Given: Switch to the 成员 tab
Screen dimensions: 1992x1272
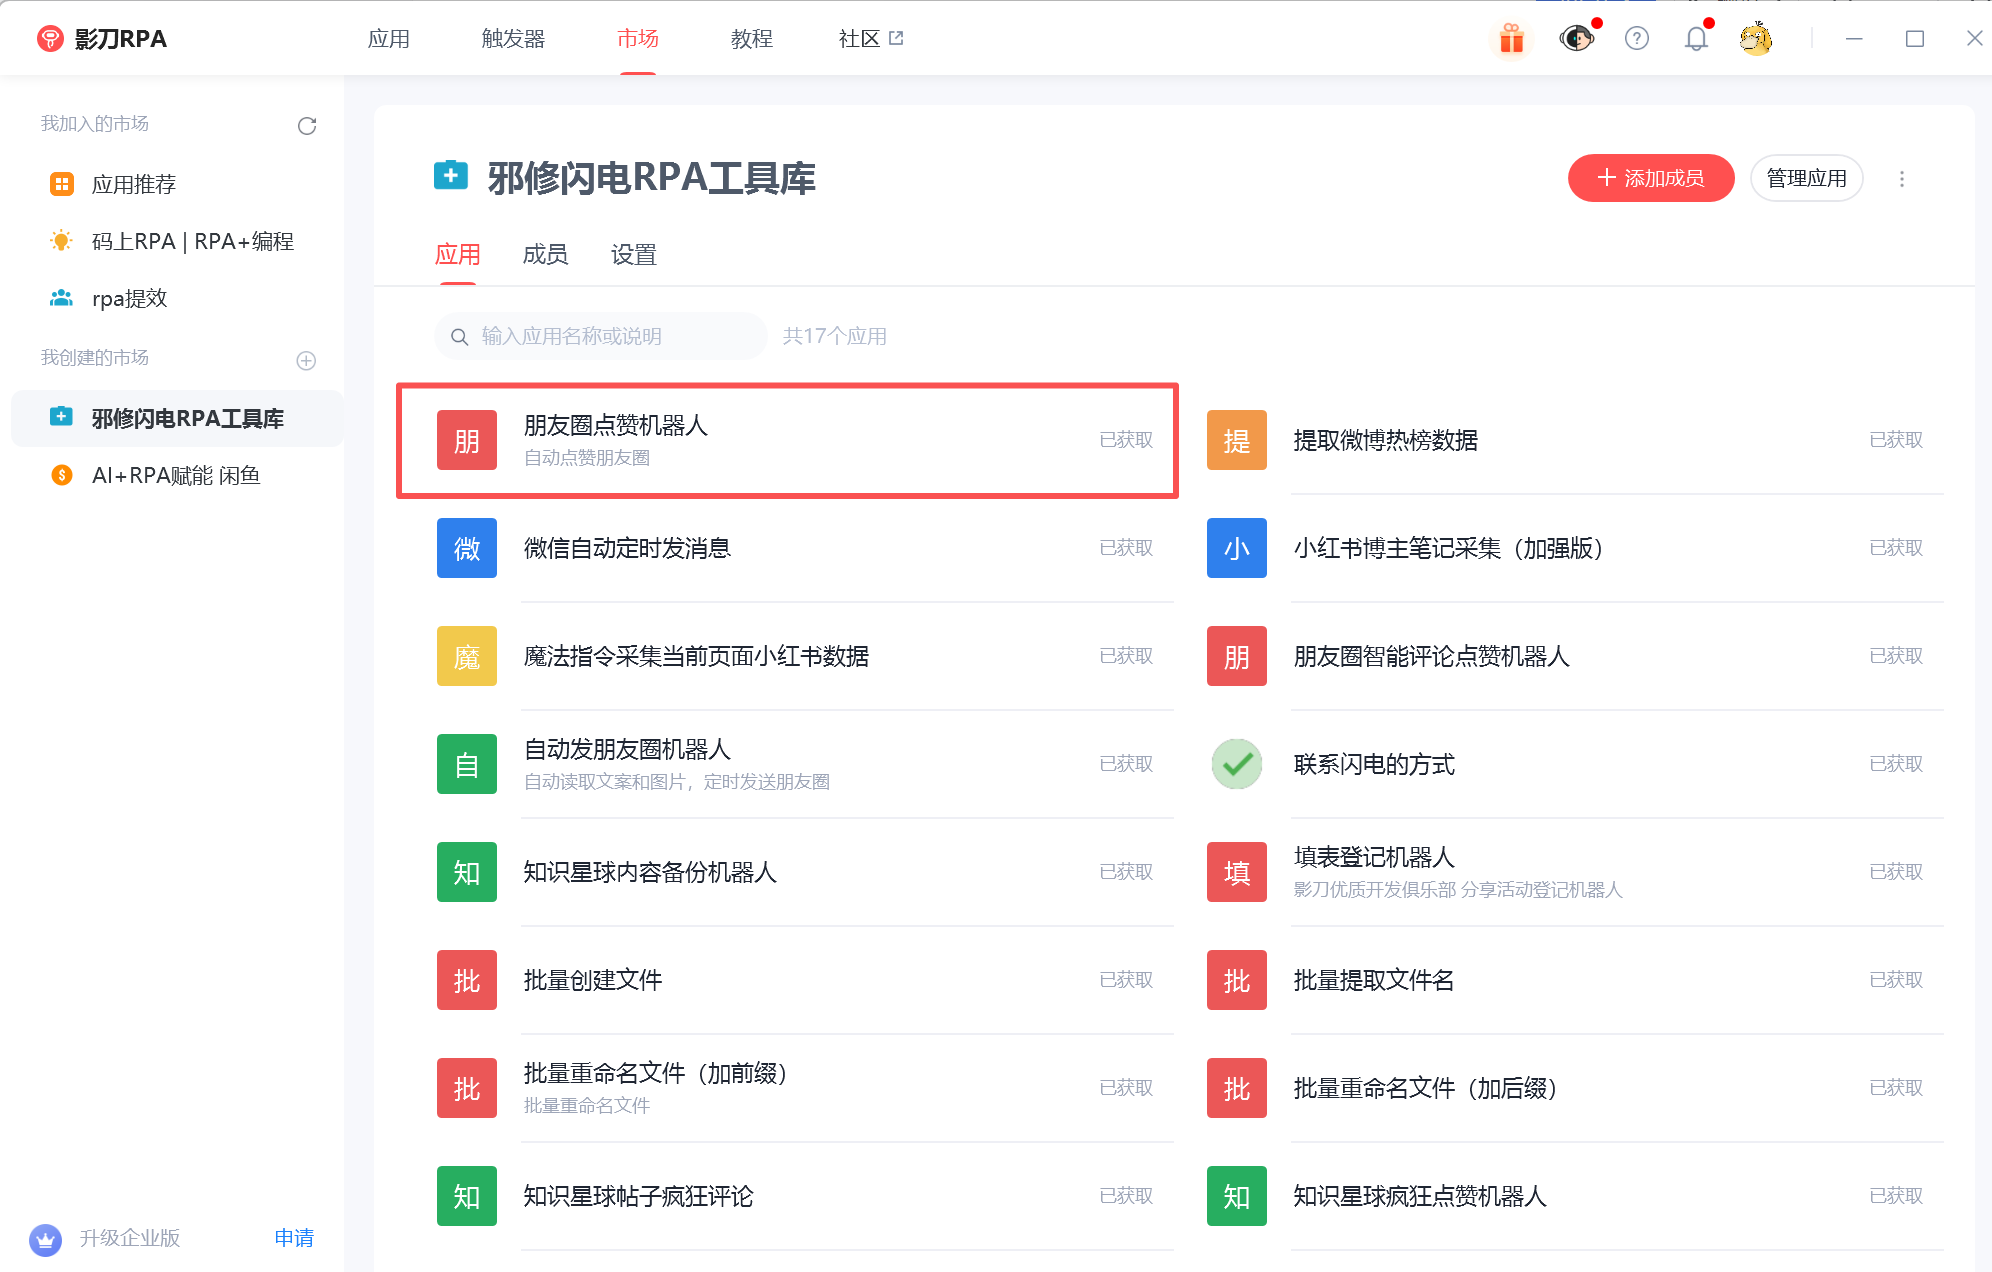Looking at the screenshot, I should (545, 255).
